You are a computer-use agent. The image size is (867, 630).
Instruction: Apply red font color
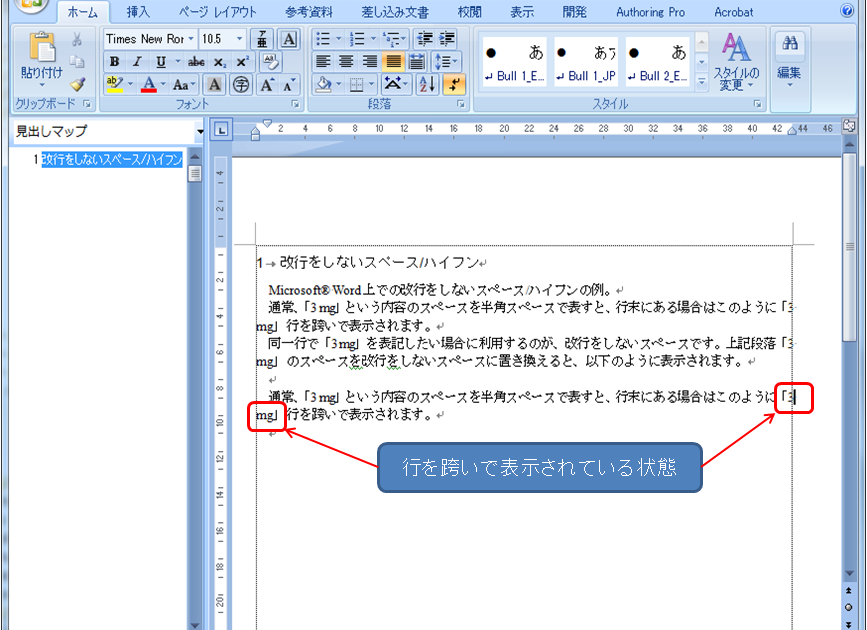point(149,85)
